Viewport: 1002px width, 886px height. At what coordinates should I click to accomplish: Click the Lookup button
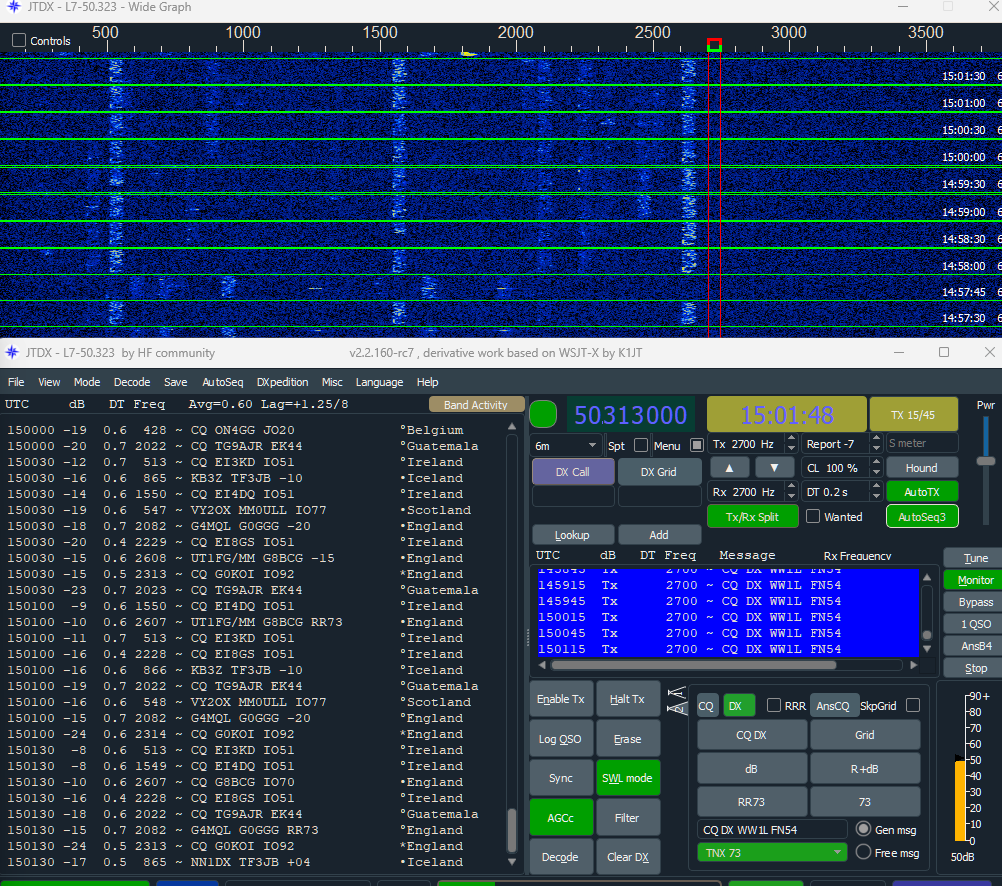[x=572, y=534]
